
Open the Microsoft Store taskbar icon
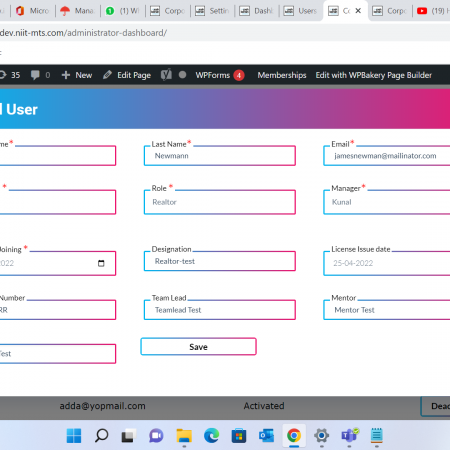click(239, 436)
